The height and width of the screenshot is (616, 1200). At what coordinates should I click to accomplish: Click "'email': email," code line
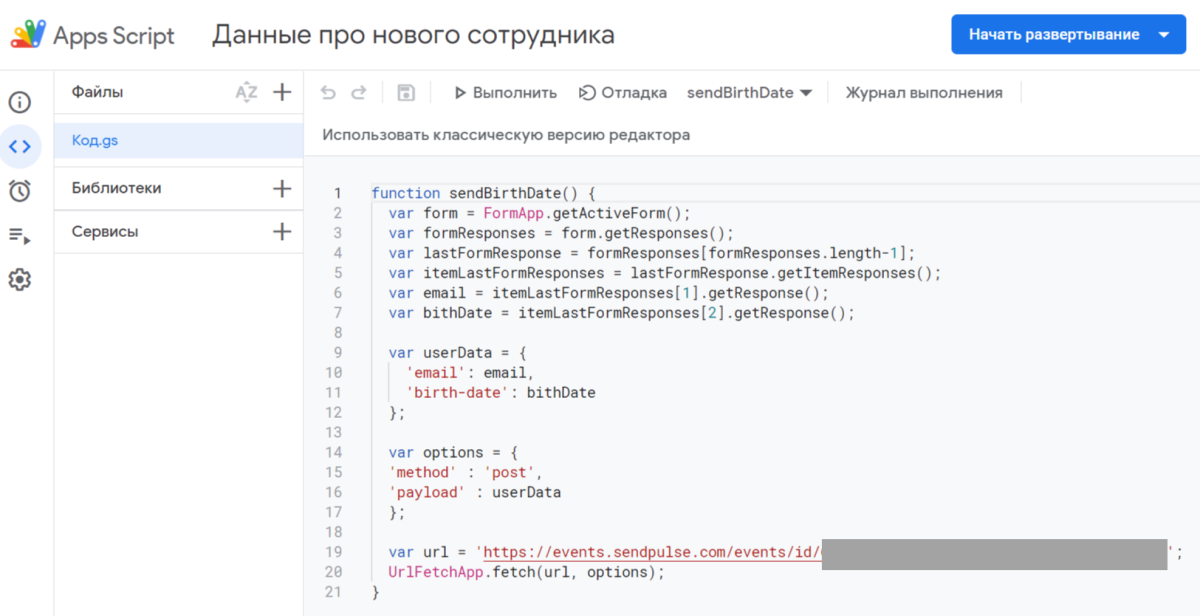click(x=470, y=373)
